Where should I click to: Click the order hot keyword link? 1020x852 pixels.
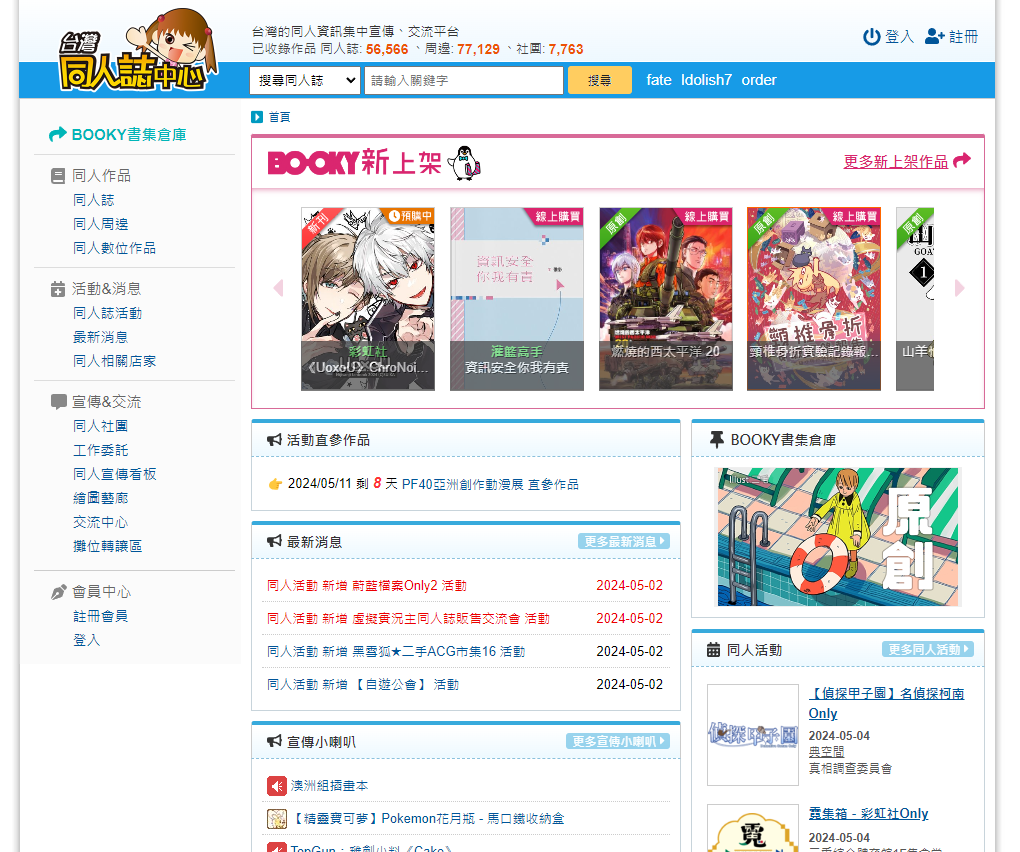pos(759,80)
